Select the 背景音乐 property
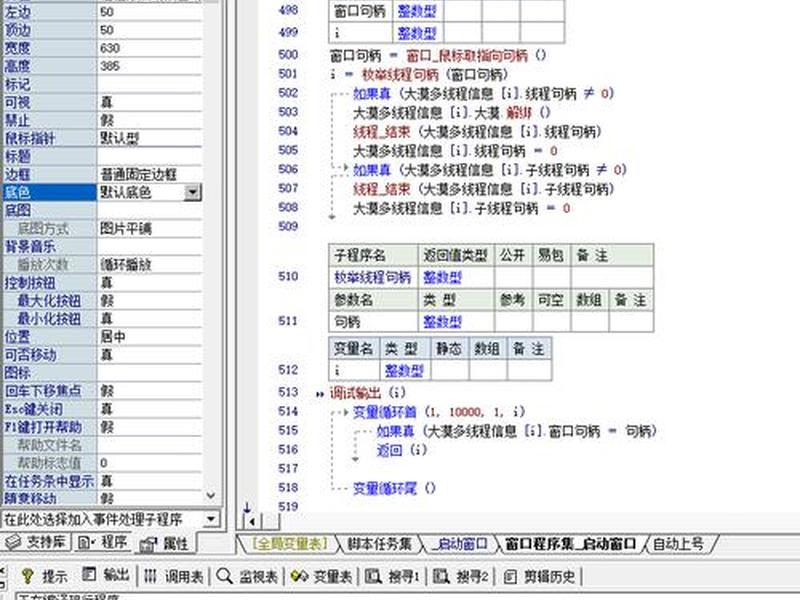Screen dimensions: 800x600 pyautogui.click(x=30, y=246)
